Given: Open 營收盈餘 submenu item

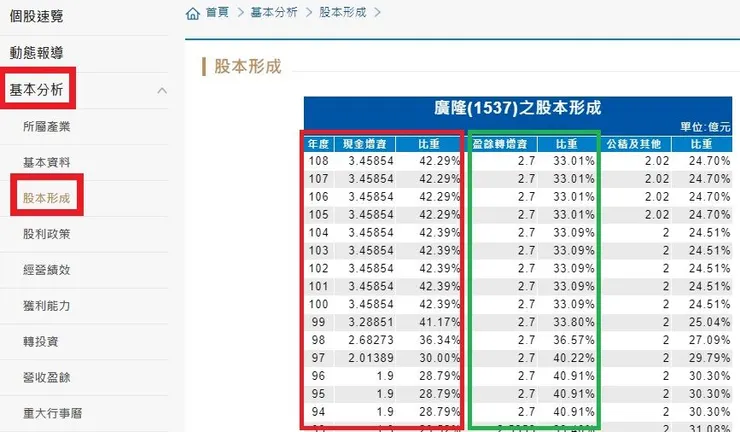Looking at the screenshot, I should coord(47,377).
